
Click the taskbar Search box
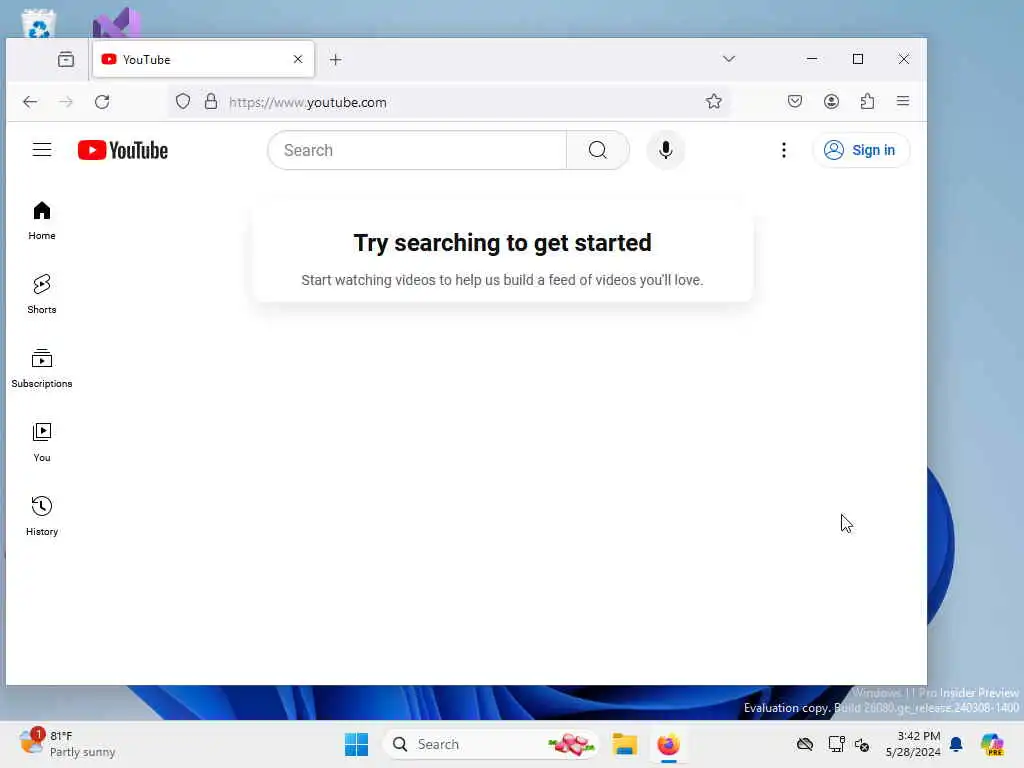point(491,744)
